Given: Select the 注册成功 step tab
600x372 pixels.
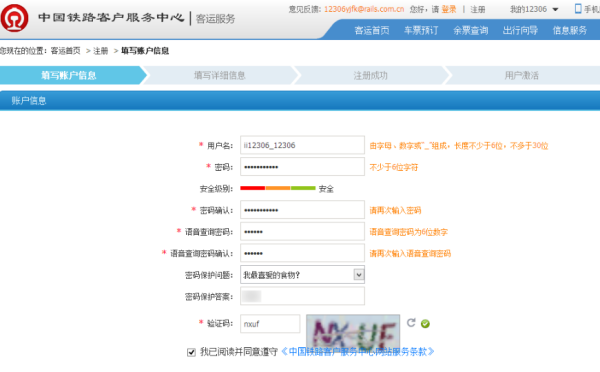Looking at the screenshot, I should click(x=370, y=75).
